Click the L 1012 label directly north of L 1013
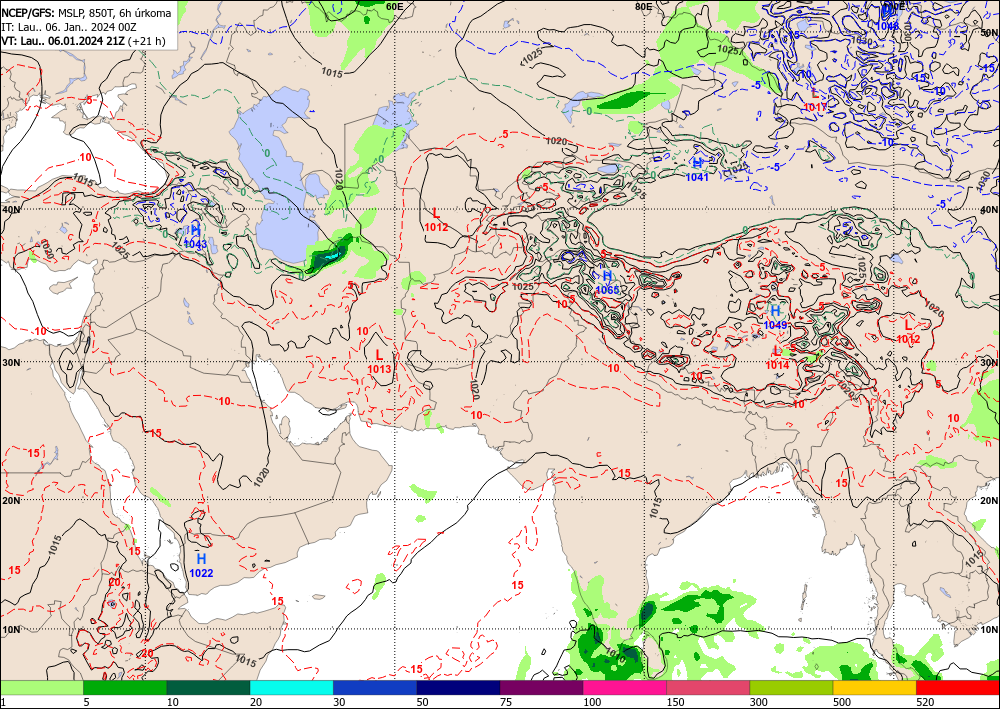 (x=436, y=220)
